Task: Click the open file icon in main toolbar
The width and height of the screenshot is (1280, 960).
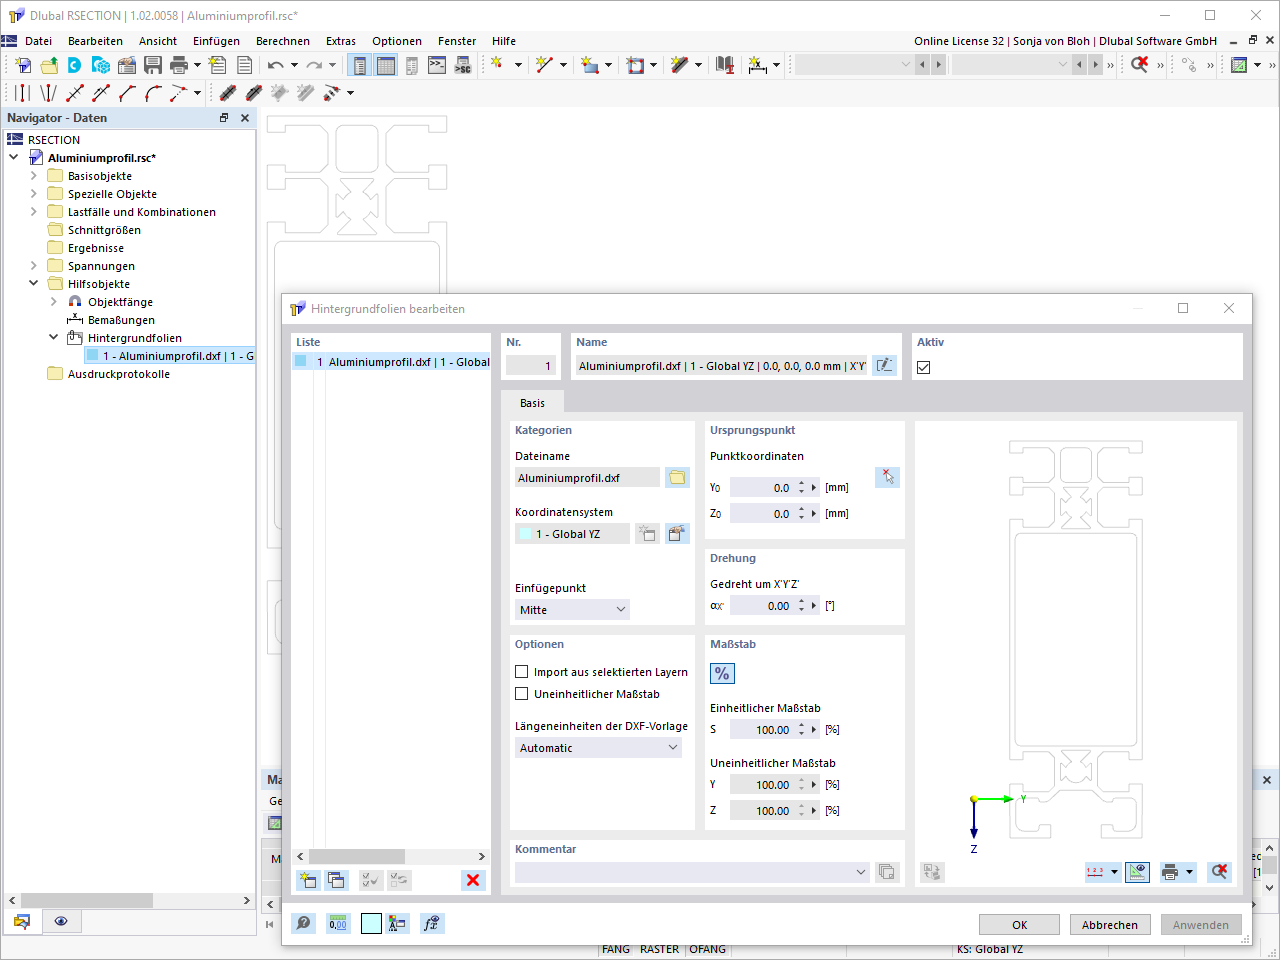Action: 49,65
